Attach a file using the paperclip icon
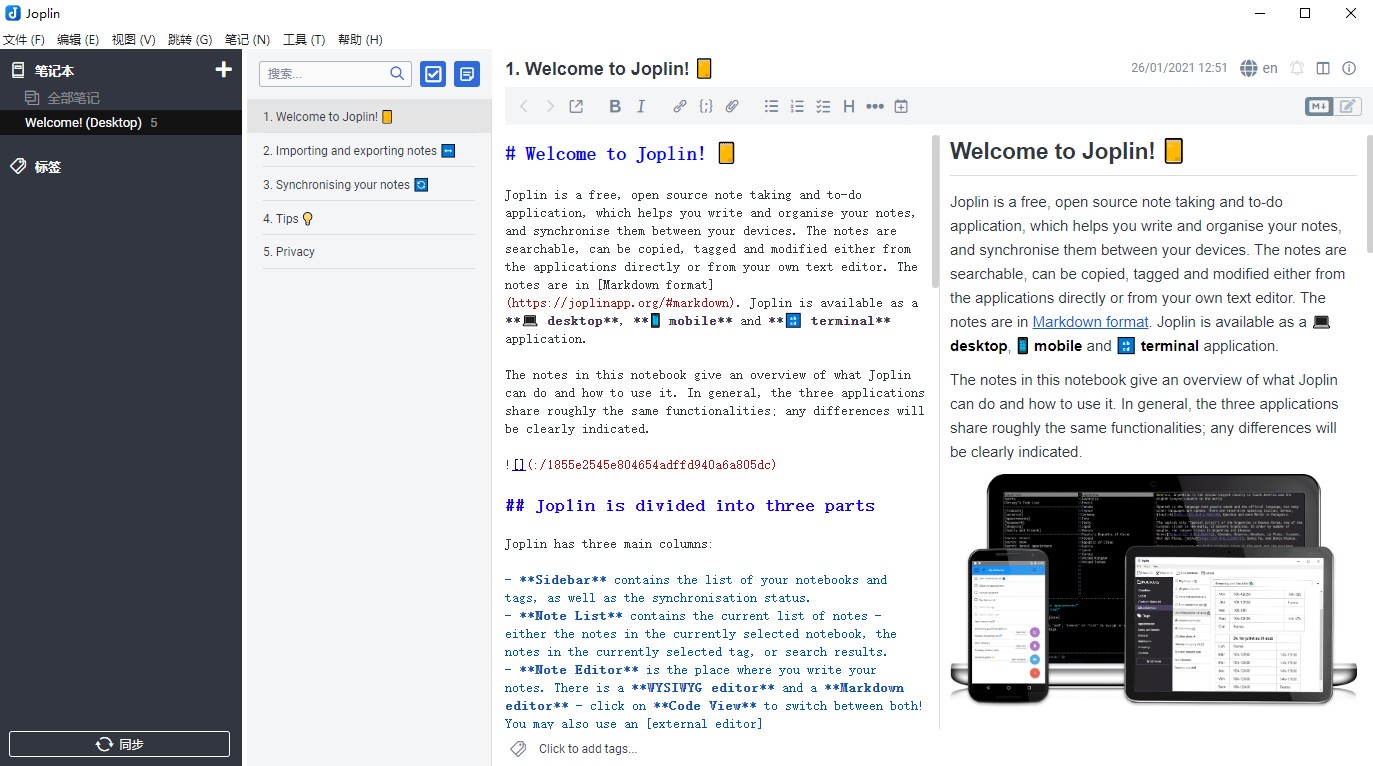The image size is (1373, 766). 732,107
